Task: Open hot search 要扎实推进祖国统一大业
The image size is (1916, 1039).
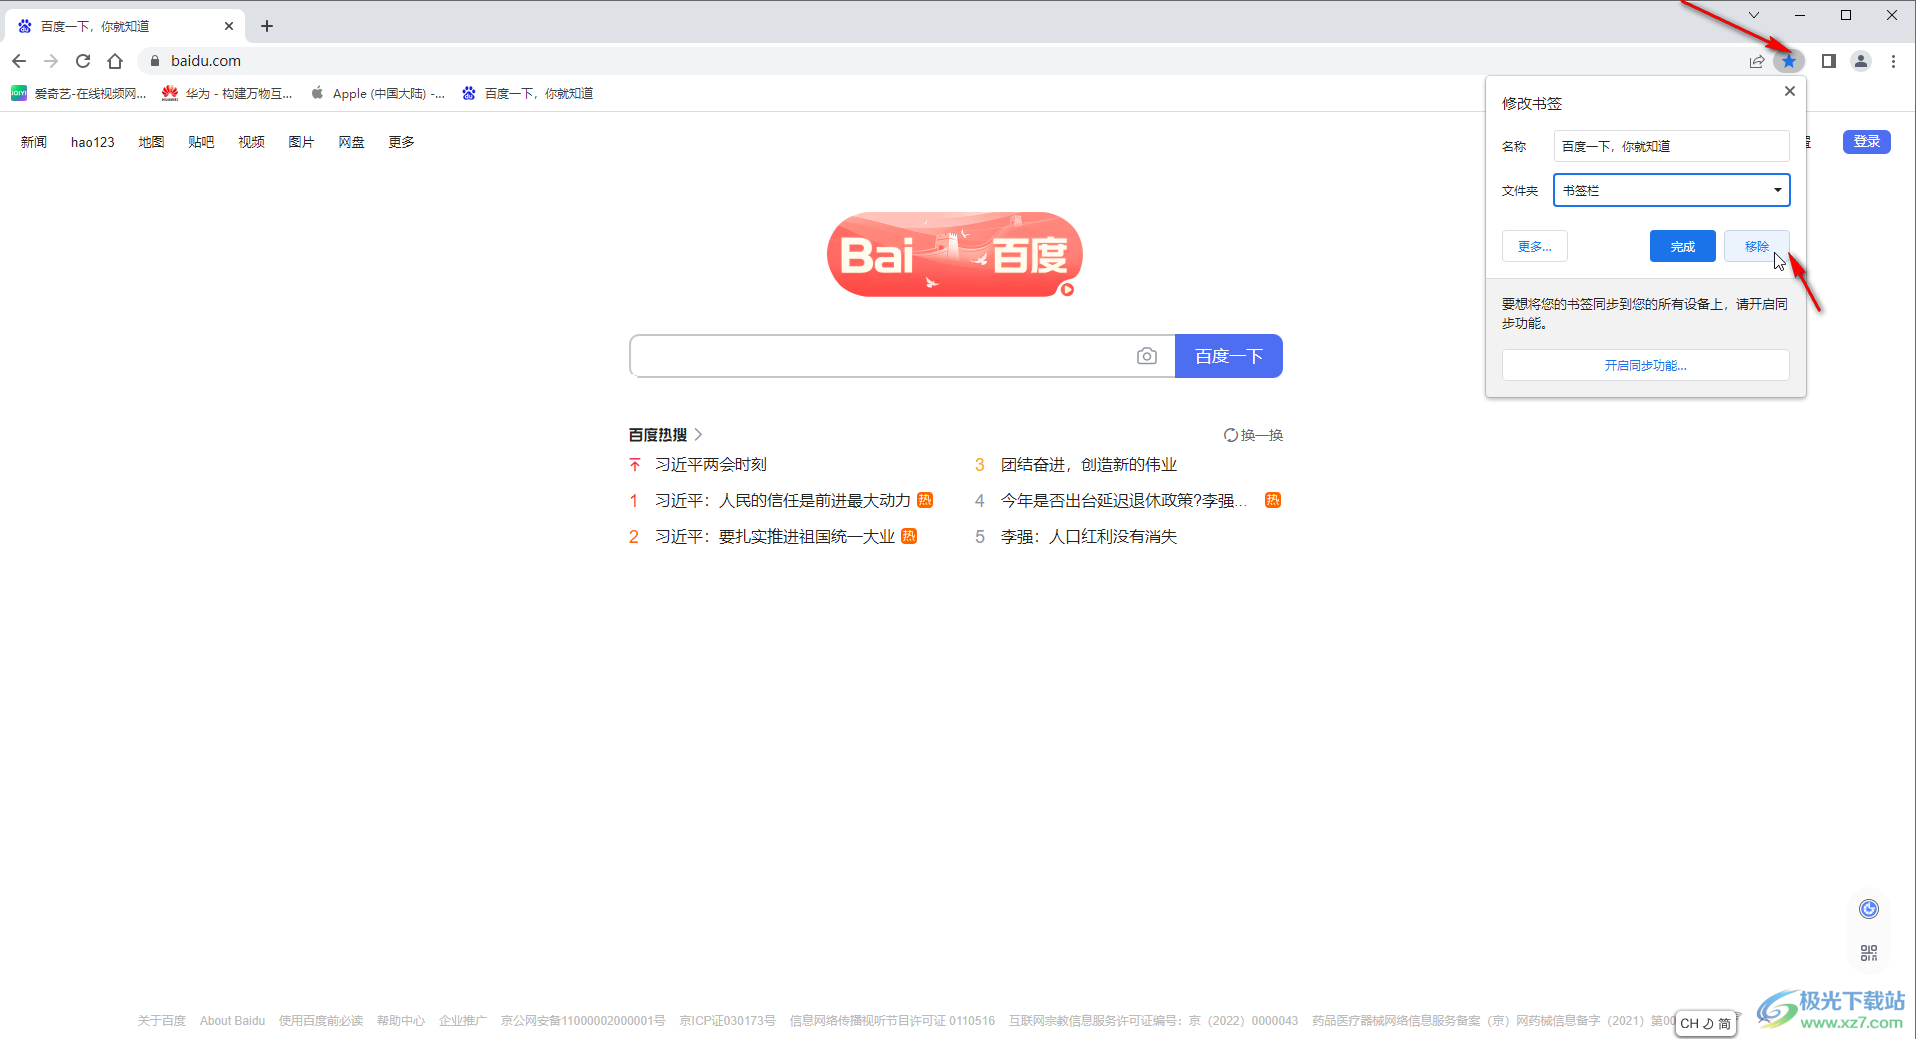Action: tap(775, 537)
